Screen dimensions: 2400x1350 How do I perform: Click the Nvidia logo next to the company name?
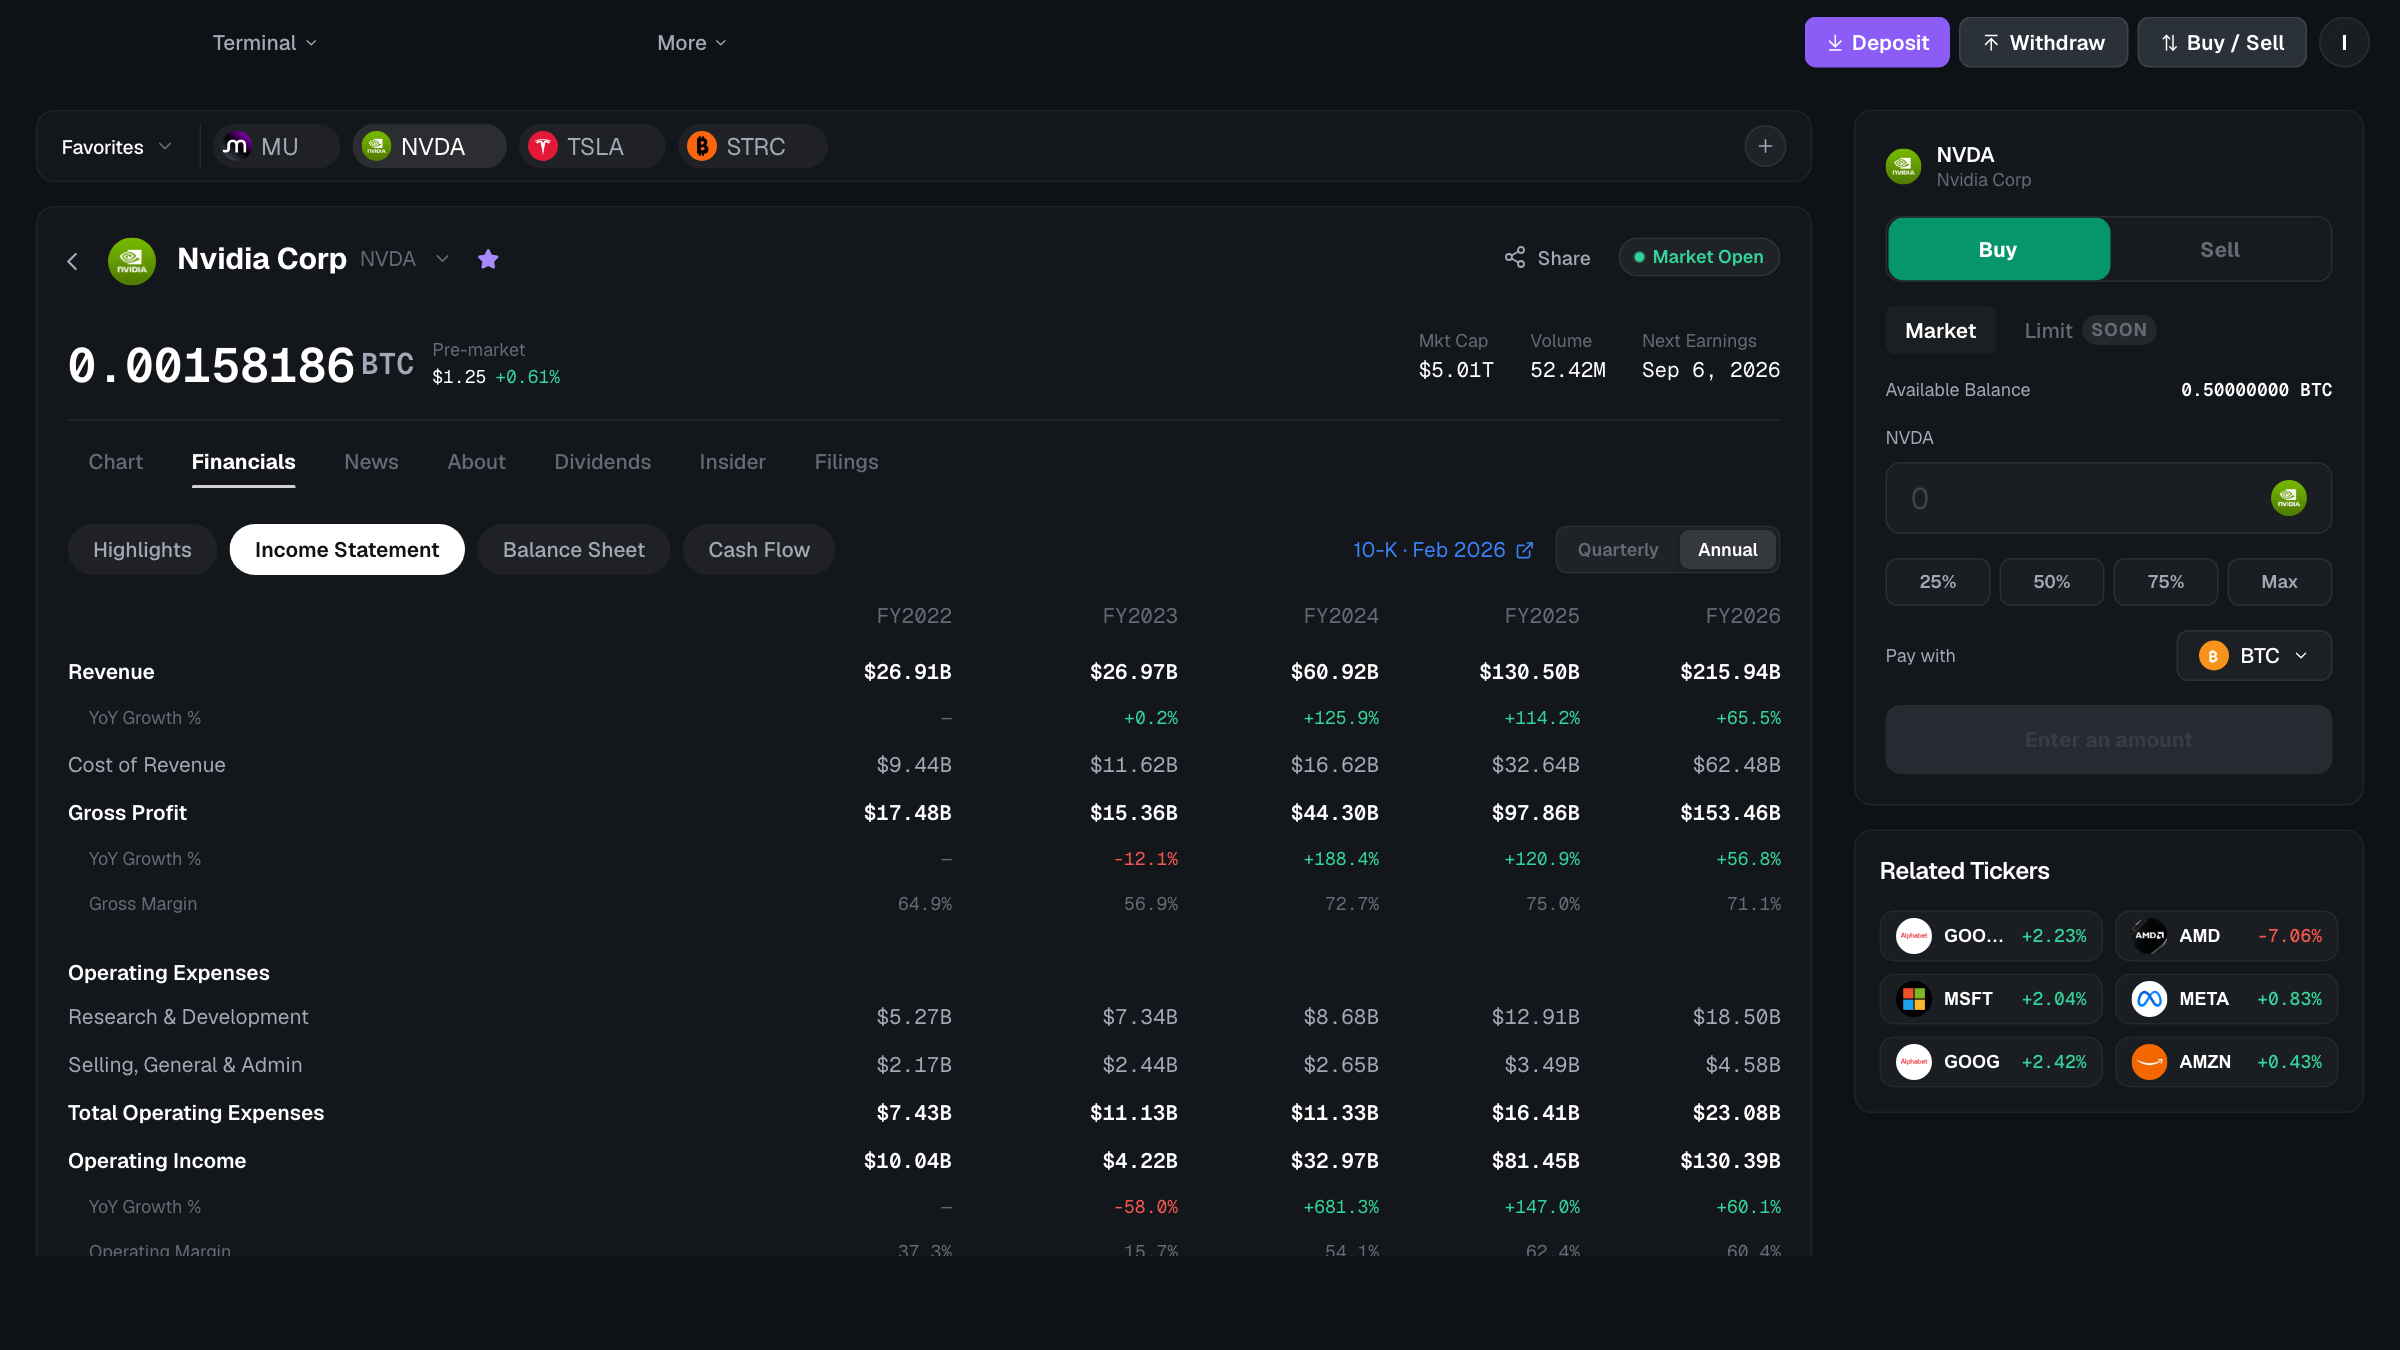(132, 261)
